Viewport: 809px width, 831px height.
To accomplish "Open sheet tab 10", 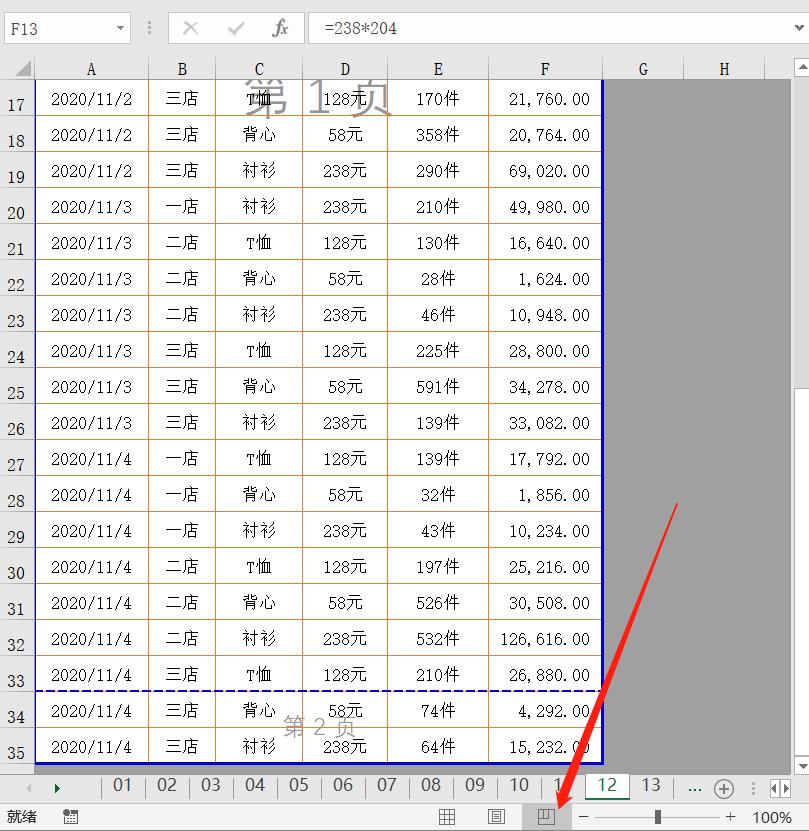I will coord(519,785).
